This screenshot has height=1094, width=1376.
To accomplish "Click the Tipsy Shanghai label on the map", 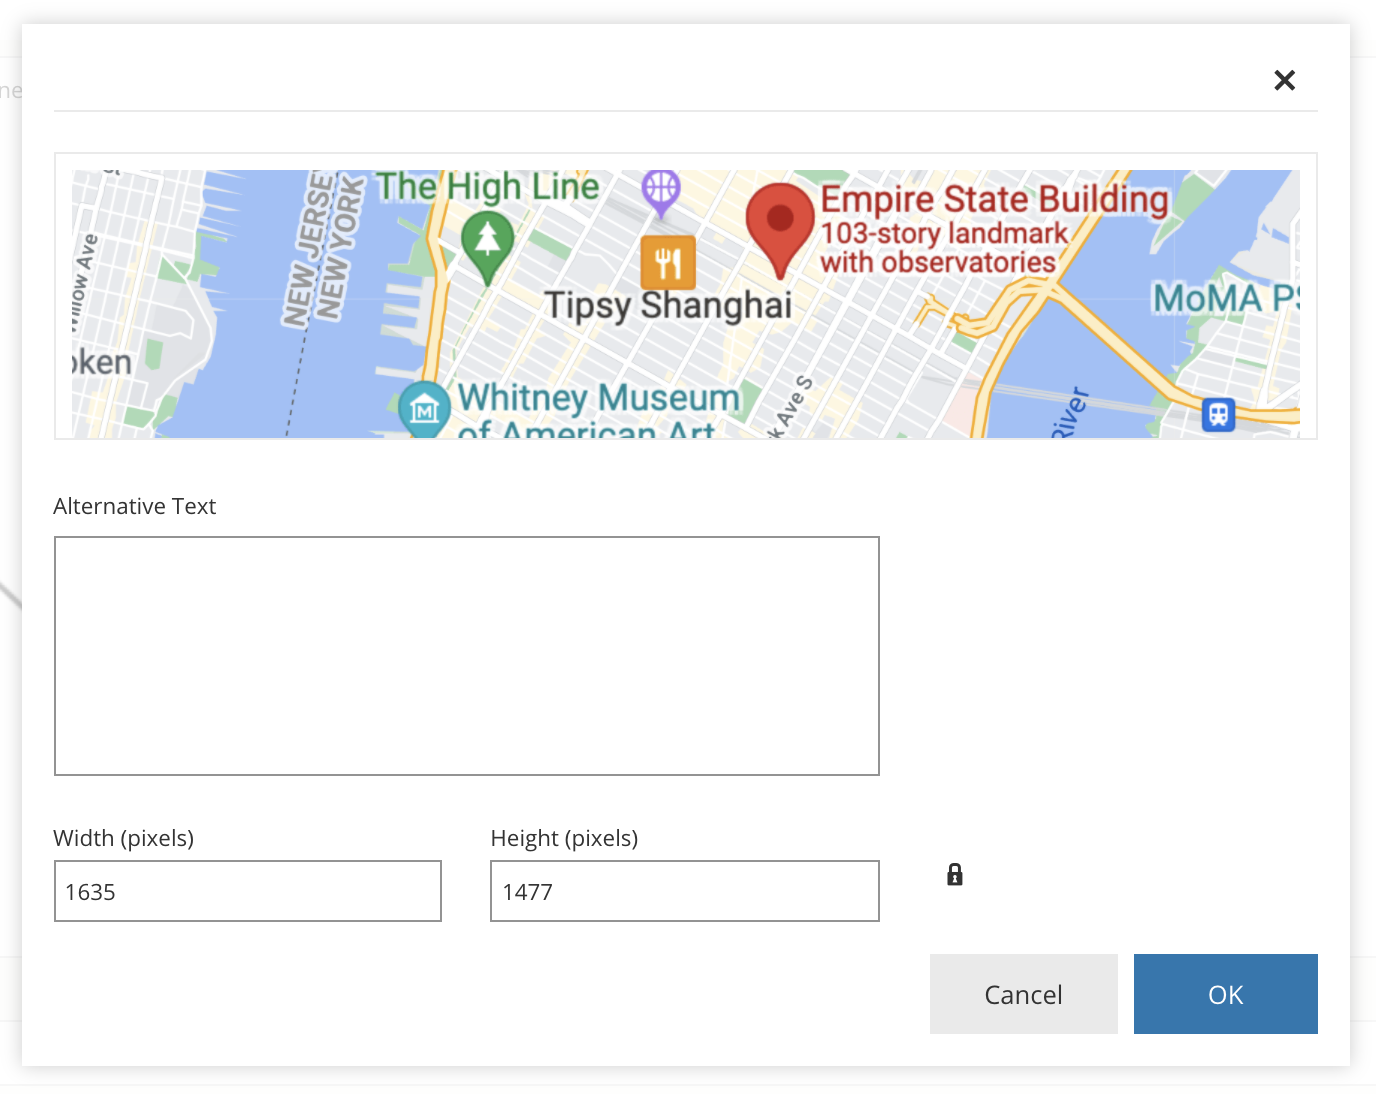I will tap(668, 305).
